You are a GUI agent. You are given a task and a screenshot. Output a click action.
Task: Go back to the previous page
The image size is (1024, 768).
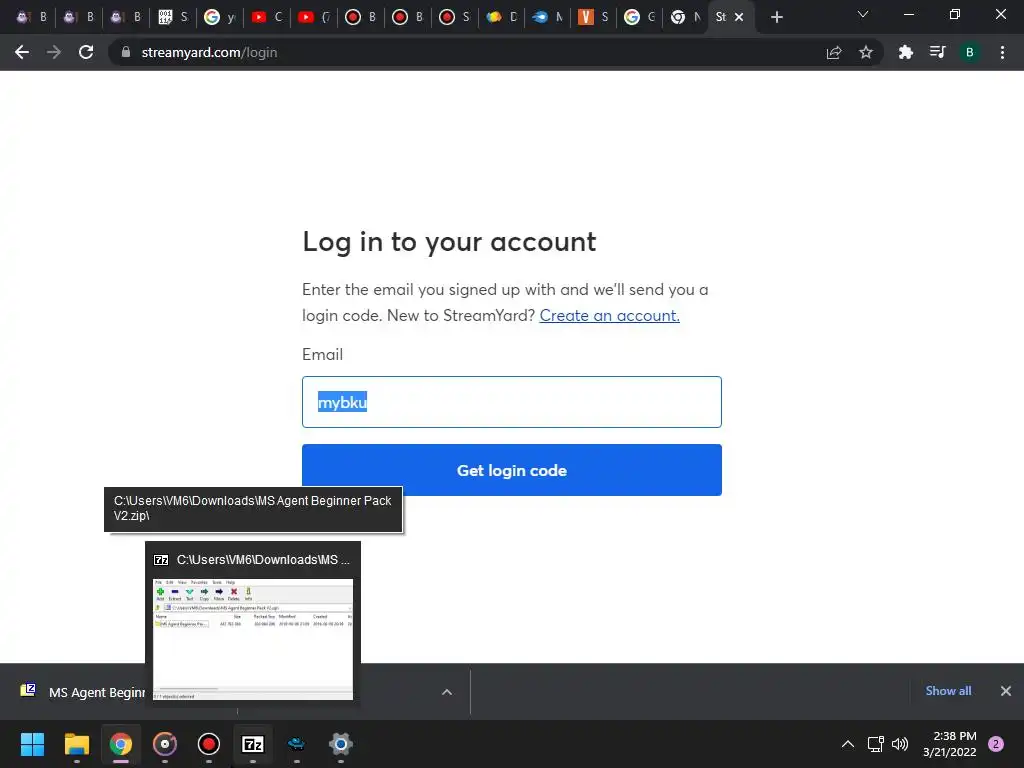pos(22,52)
